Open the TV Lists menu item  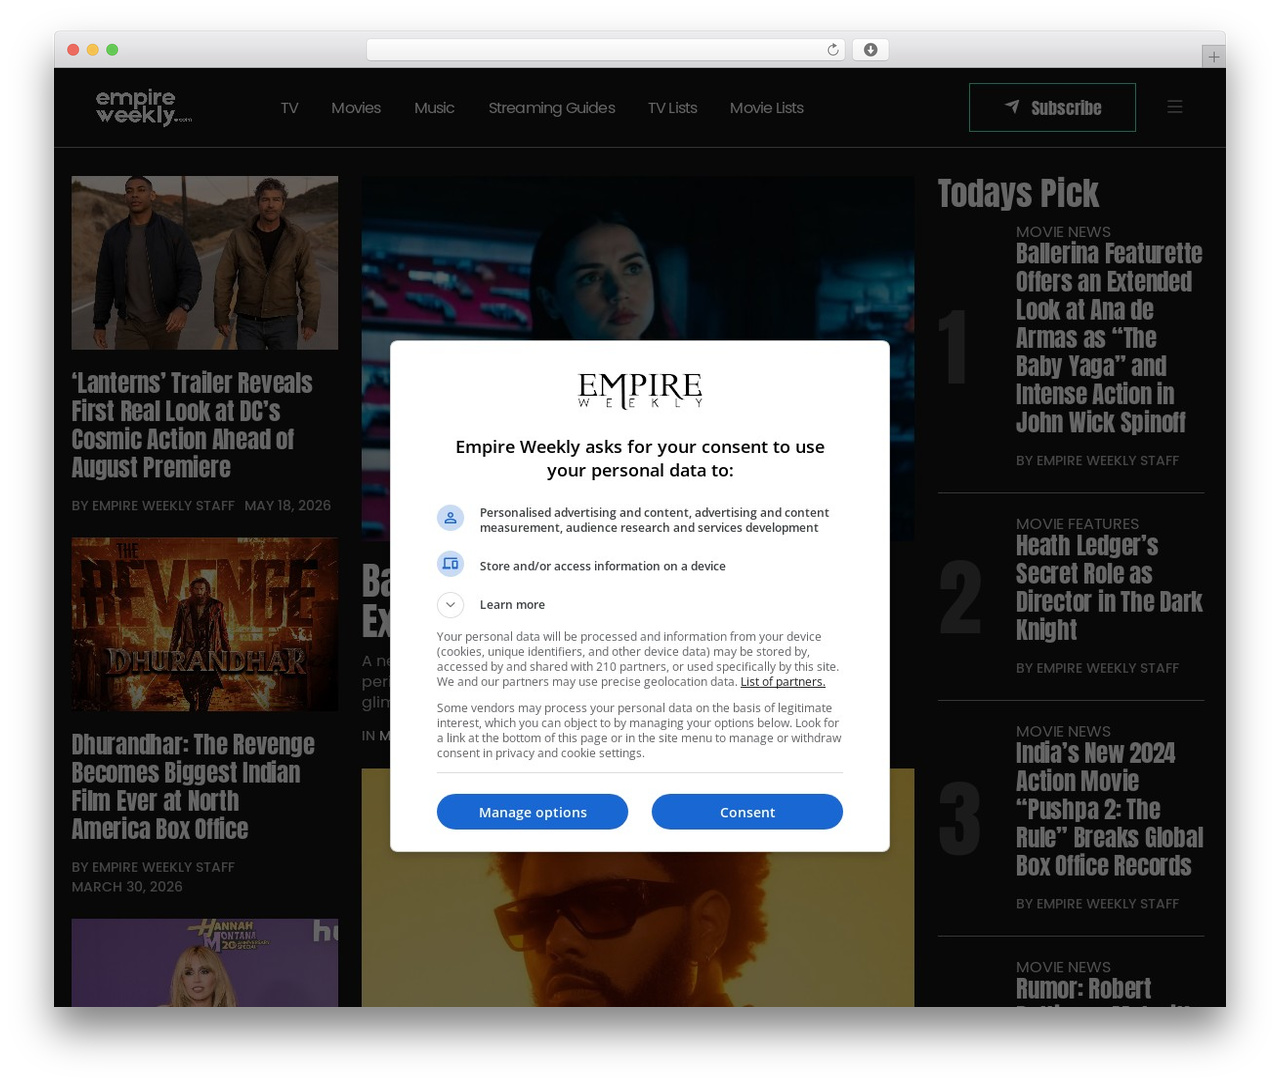(672, 108)
